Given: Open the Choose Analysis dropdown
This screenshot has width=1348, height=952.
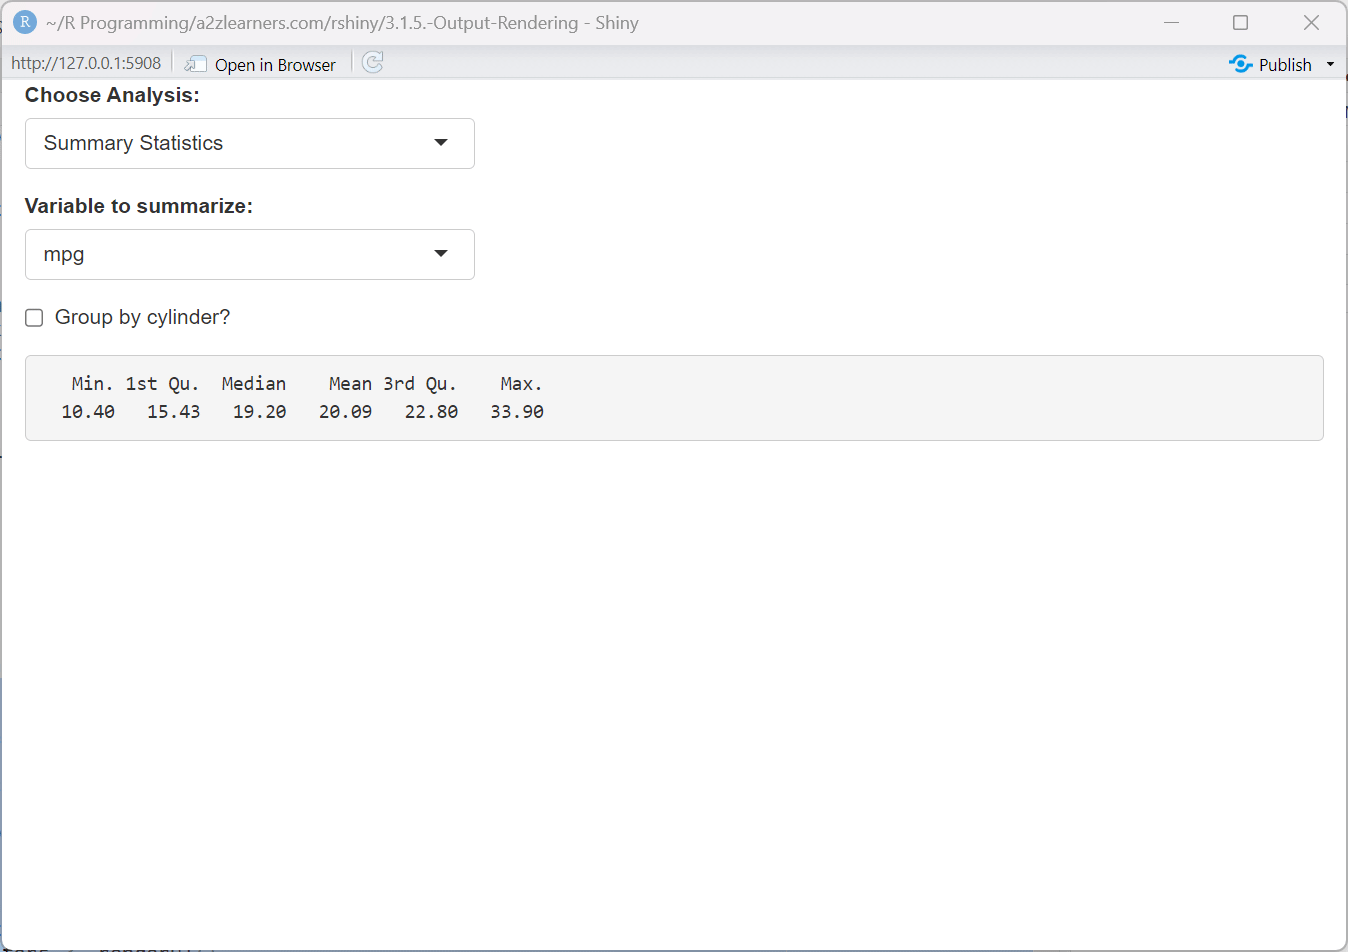Looking at the screenshot, I should pos(249,143).
